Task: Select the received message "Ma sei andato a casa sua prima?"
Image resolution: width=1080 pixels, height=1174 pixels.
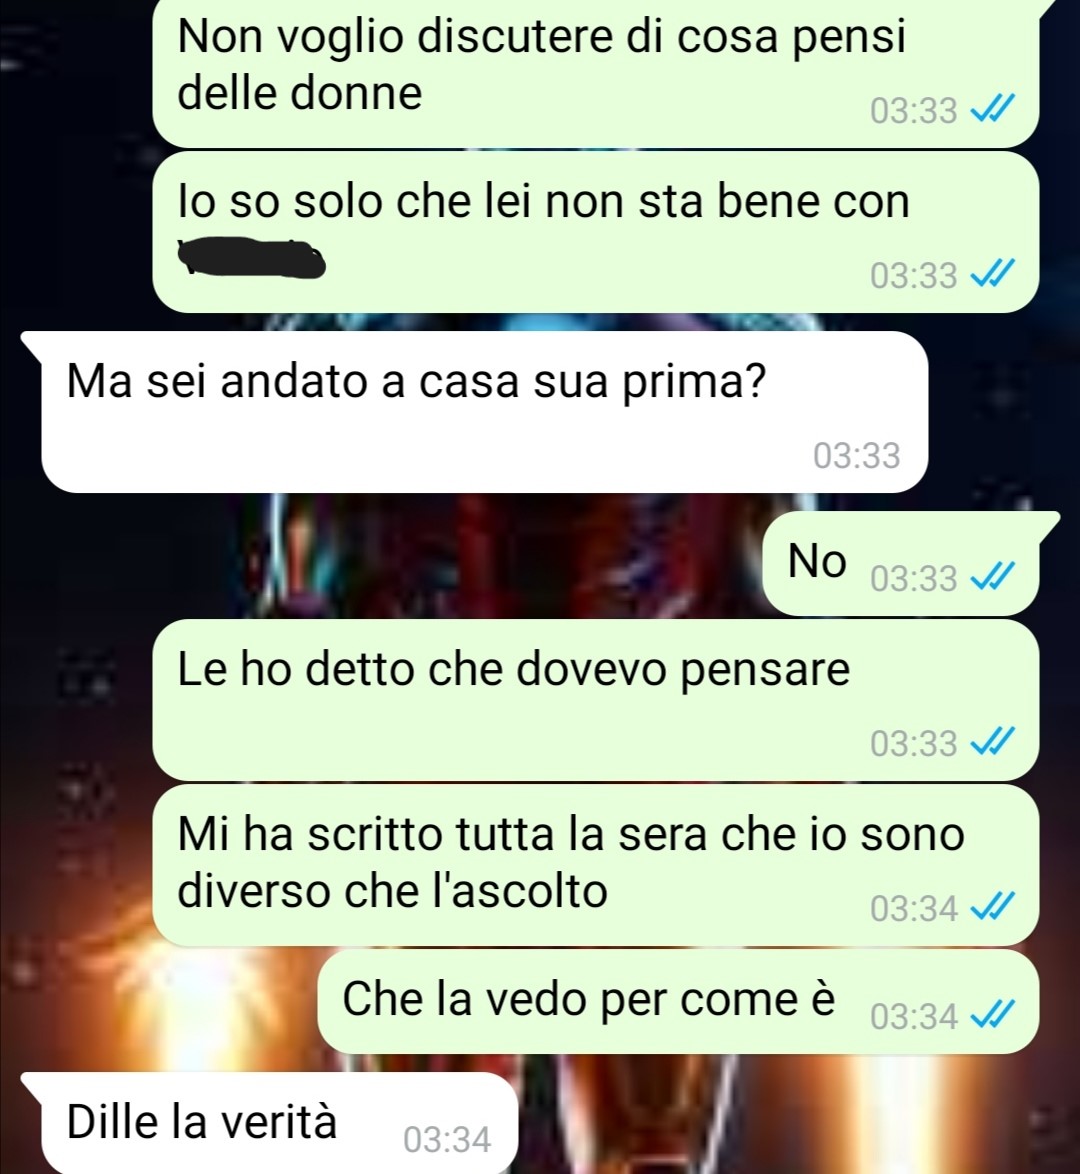Action: tap(485, 412)
